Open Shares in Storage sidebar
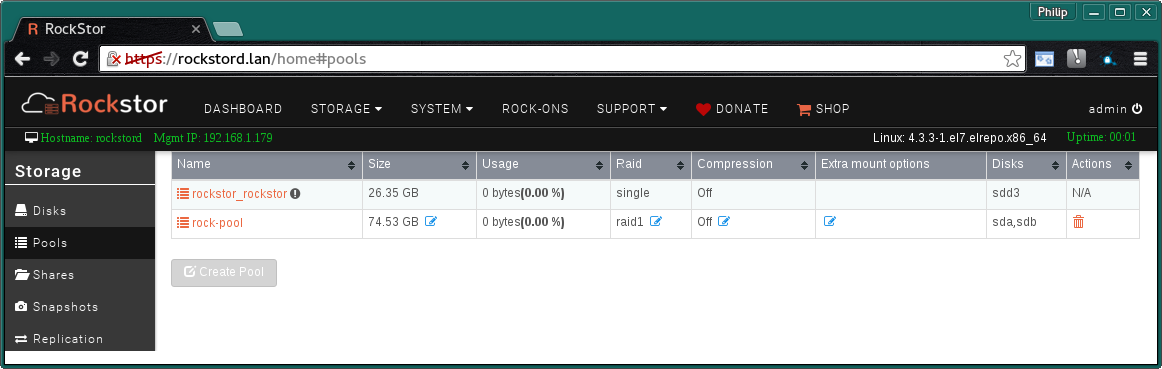The width and height of the screenshot is (1162, 369). point(80,275)
